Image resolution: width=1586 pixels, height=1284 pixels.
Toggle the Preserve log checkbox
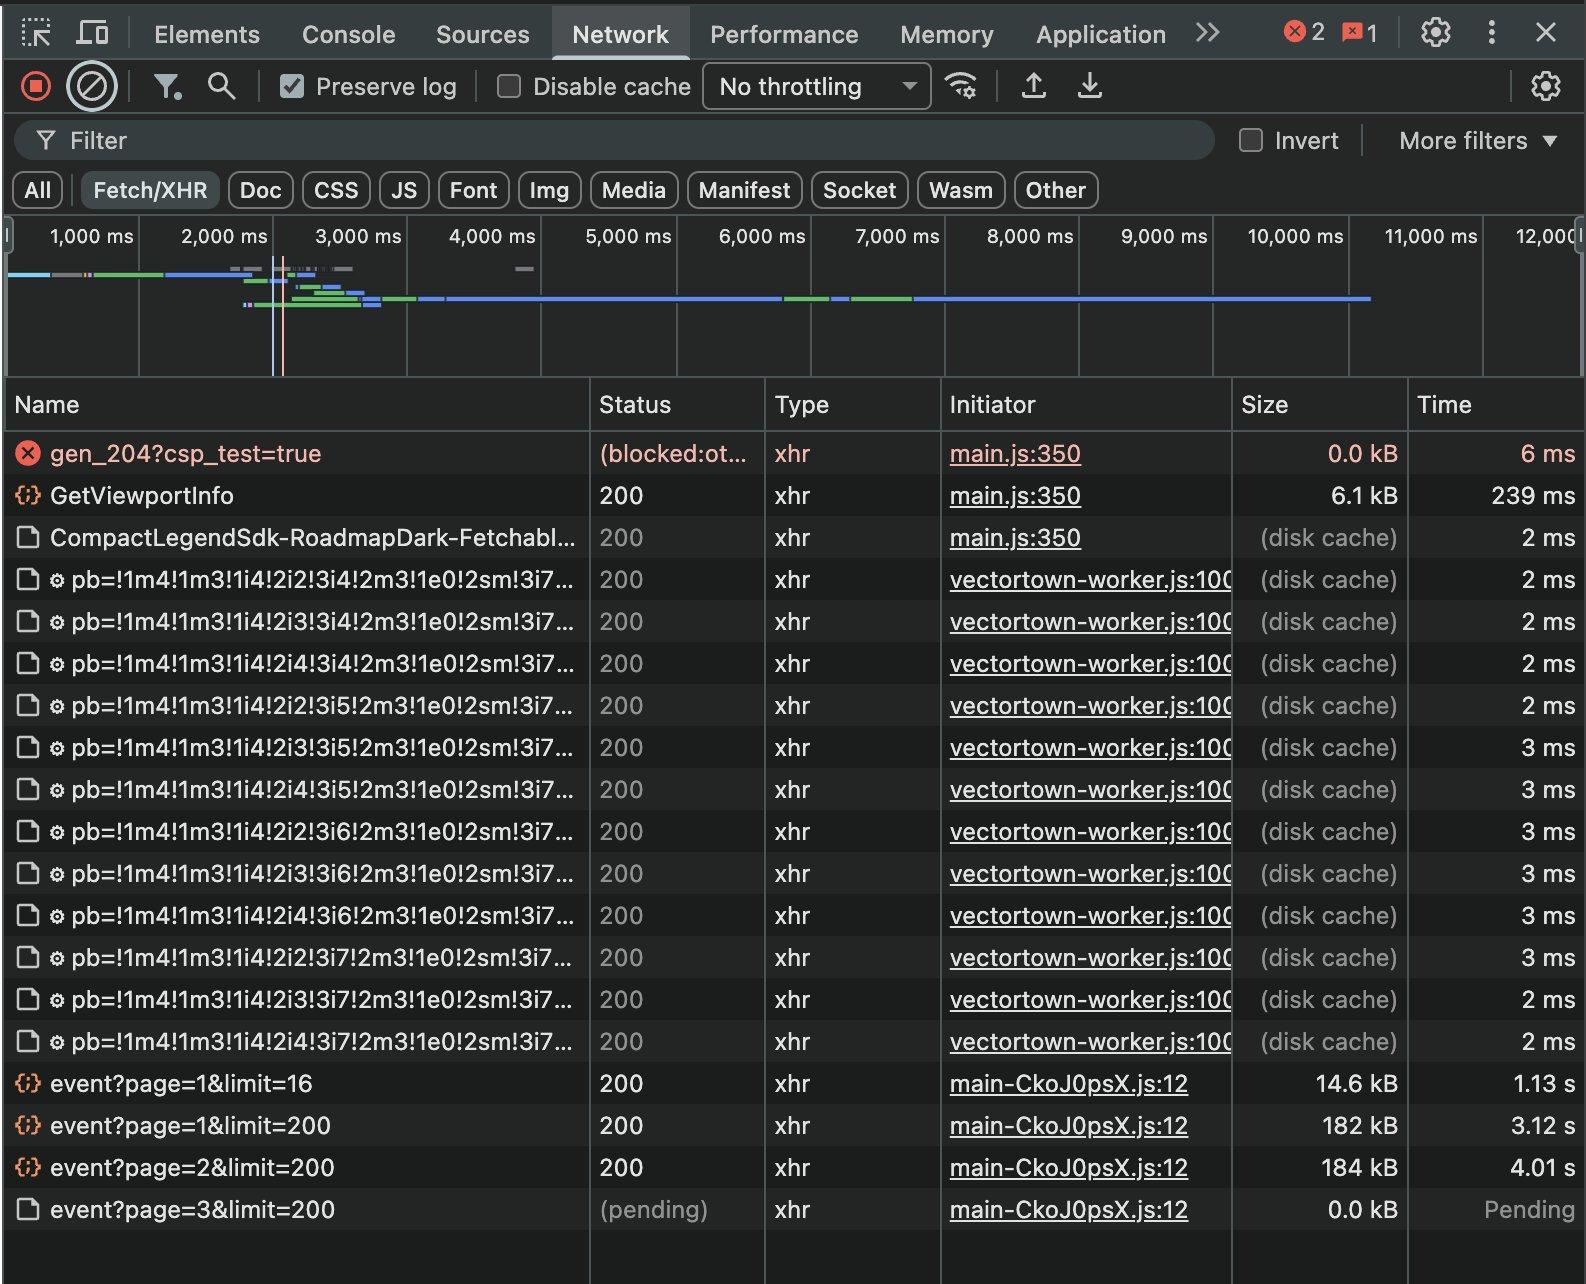point(292,87)
